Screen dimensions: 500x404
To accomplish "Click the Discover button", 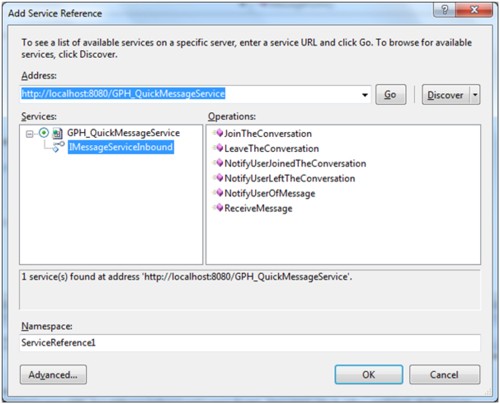I will (x=446, y=95).
